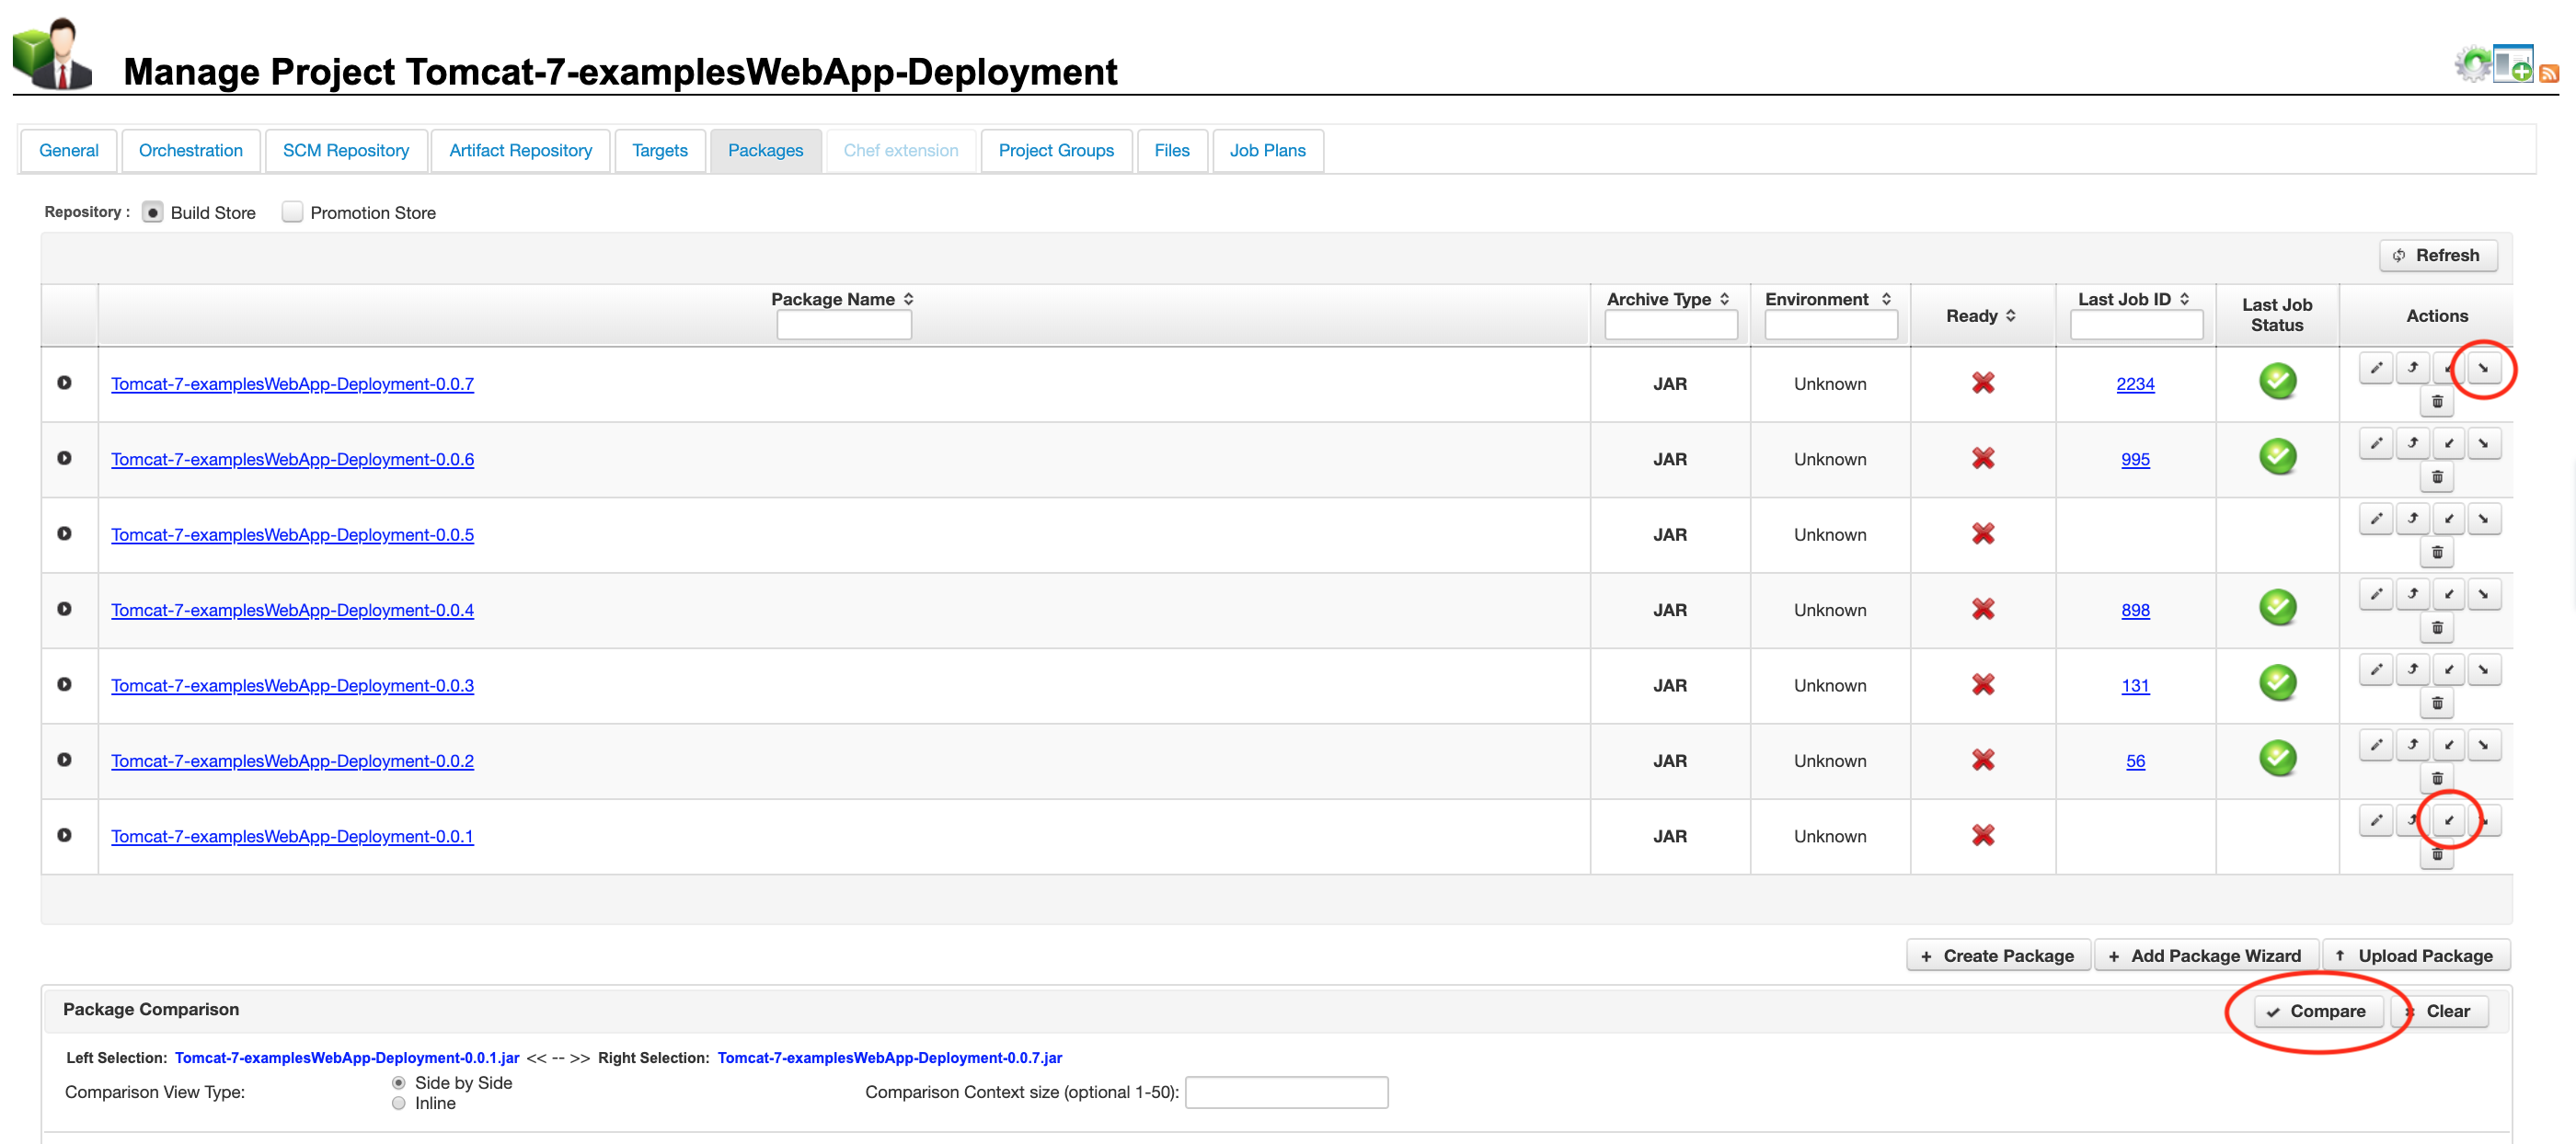The image size is (2576, 1144).
Task: Promote package 0.0.4 using the curved up-arrow icon
Action: point(2412,594)
